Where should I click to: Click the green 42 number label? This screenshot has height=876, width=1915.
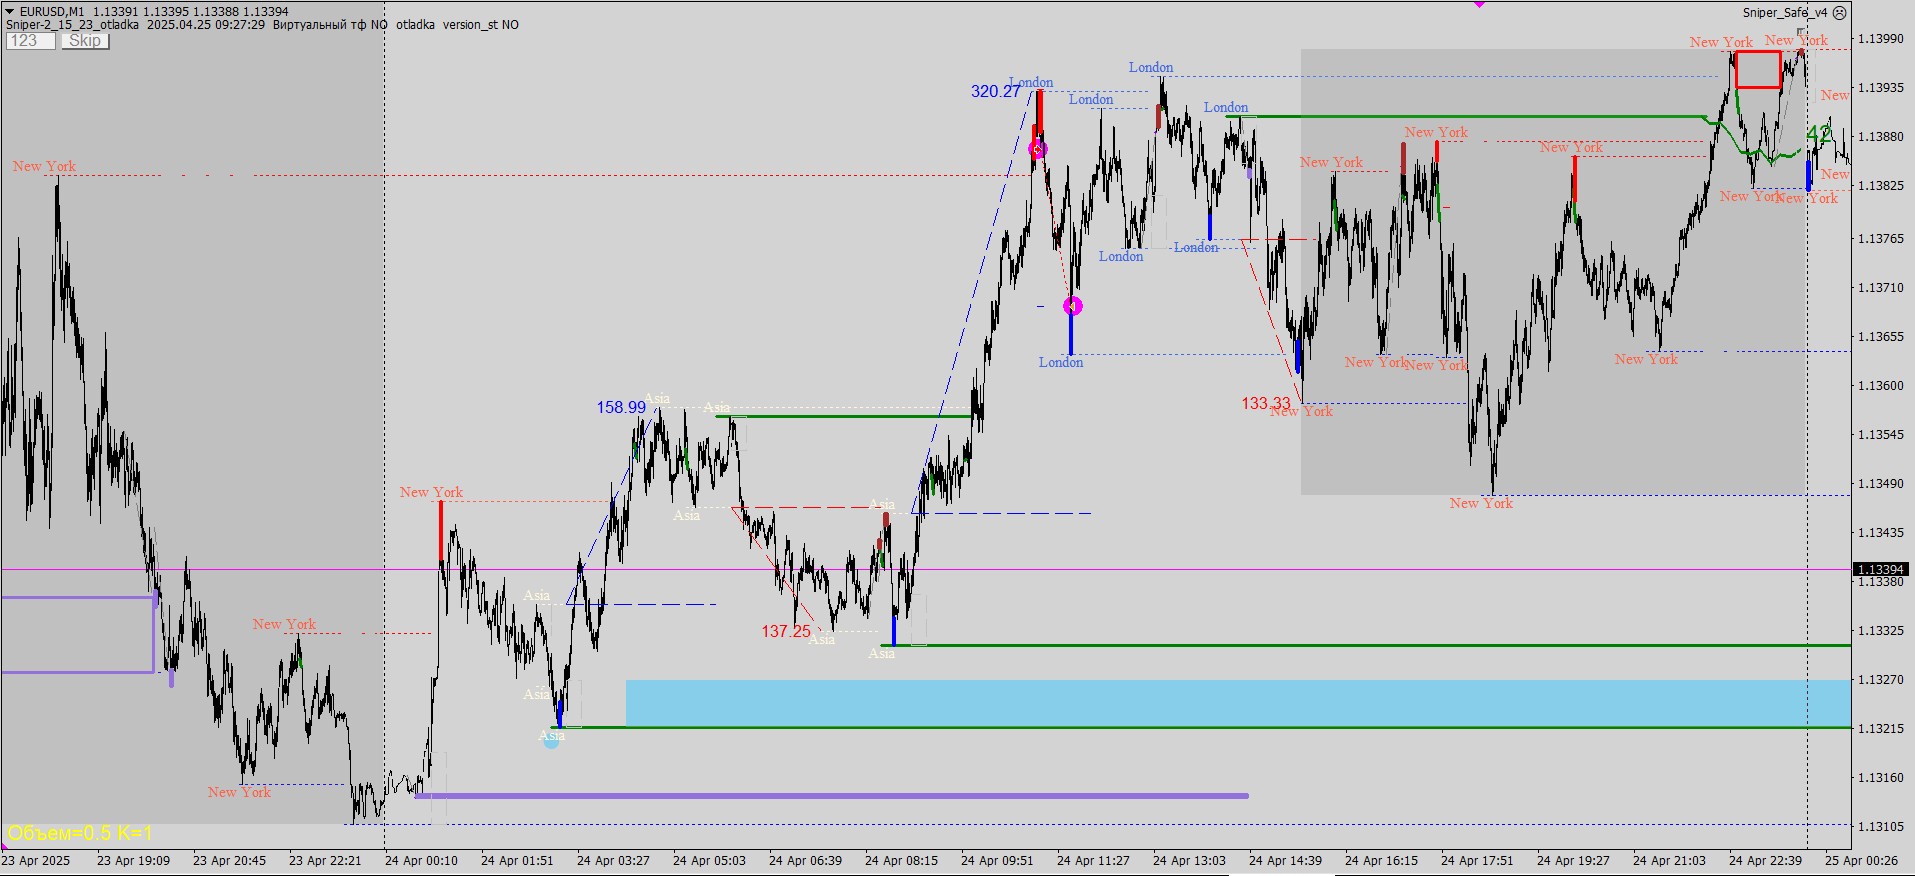(x=1819, y=134)
